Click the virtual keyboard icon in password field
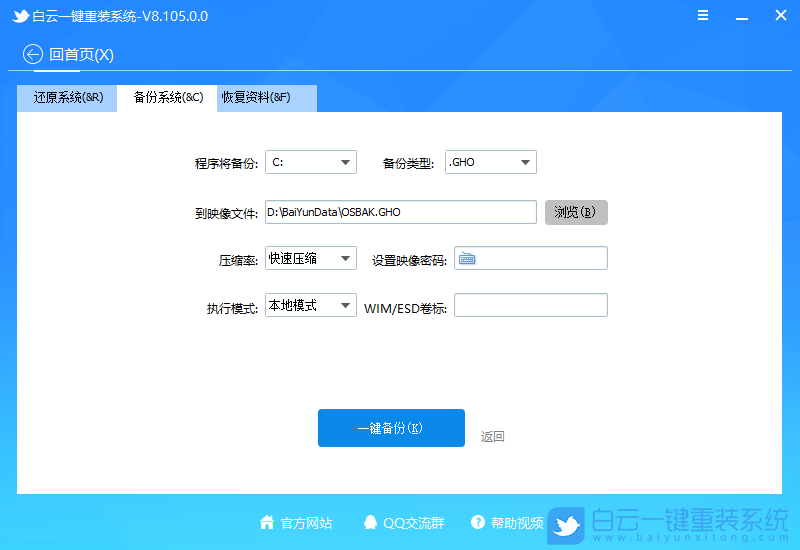Viewport: 800px width, 550px height. click(x=467, y=259)
